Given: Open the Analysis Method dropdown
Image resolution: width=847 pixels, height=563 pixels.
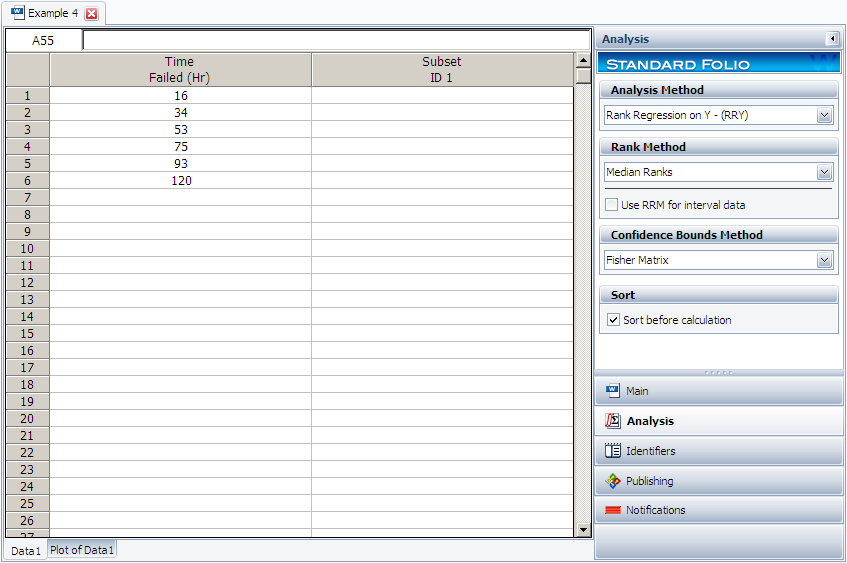Looking at the screenshot, I should pos(824,115).
